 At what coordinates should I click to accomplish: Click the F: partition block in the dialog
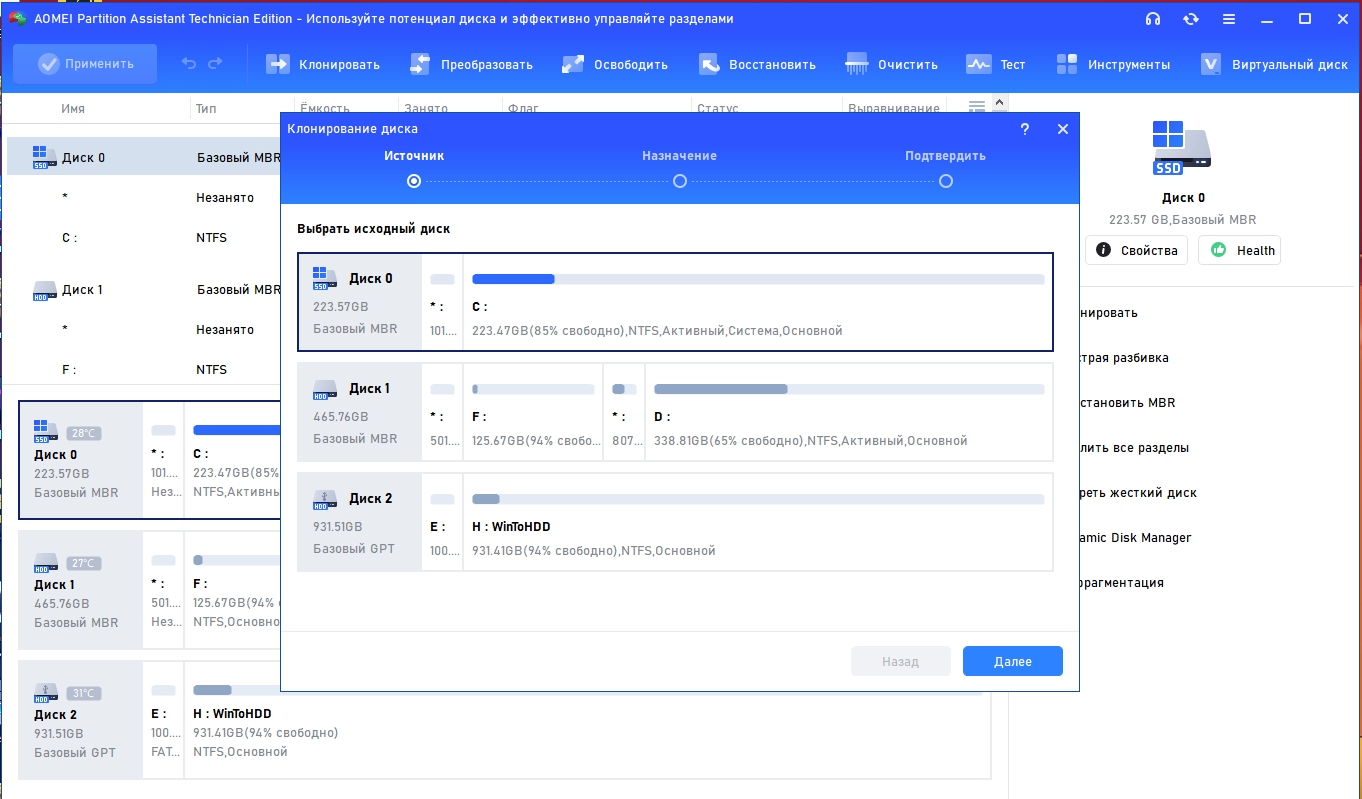(533, 412)
